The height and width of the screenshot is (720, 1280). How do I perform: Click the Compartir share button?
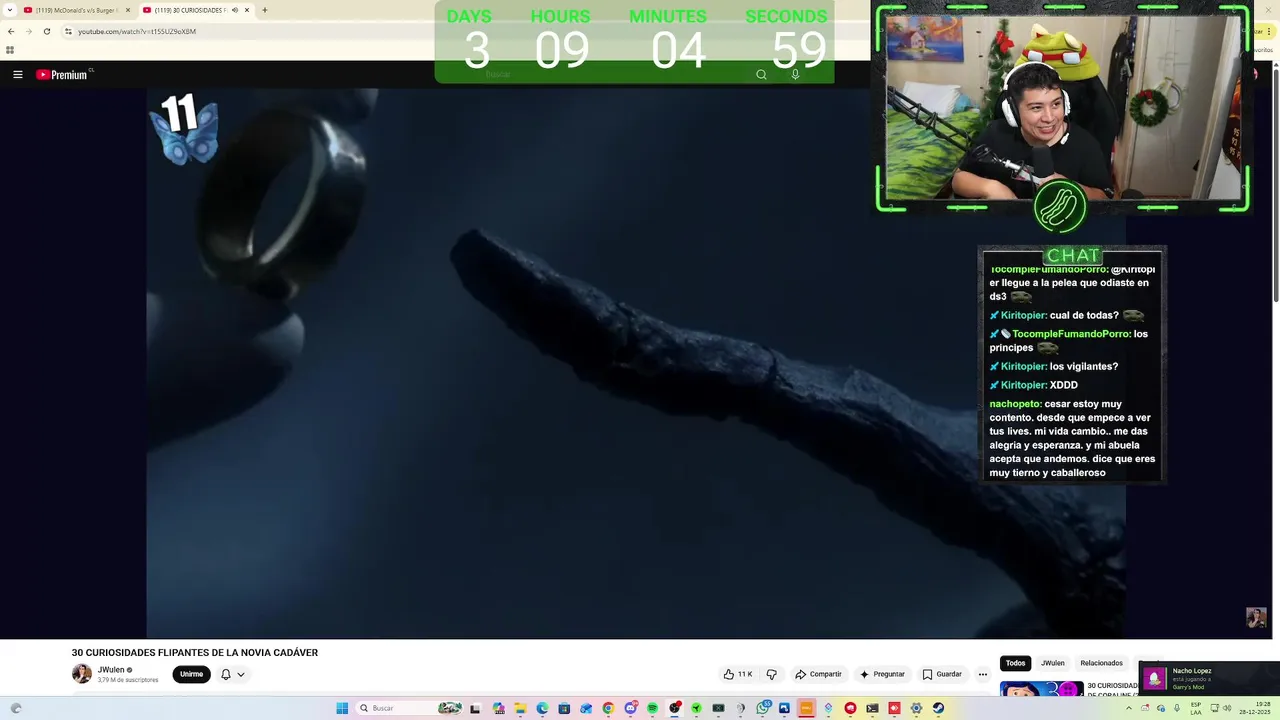(818, 674)
